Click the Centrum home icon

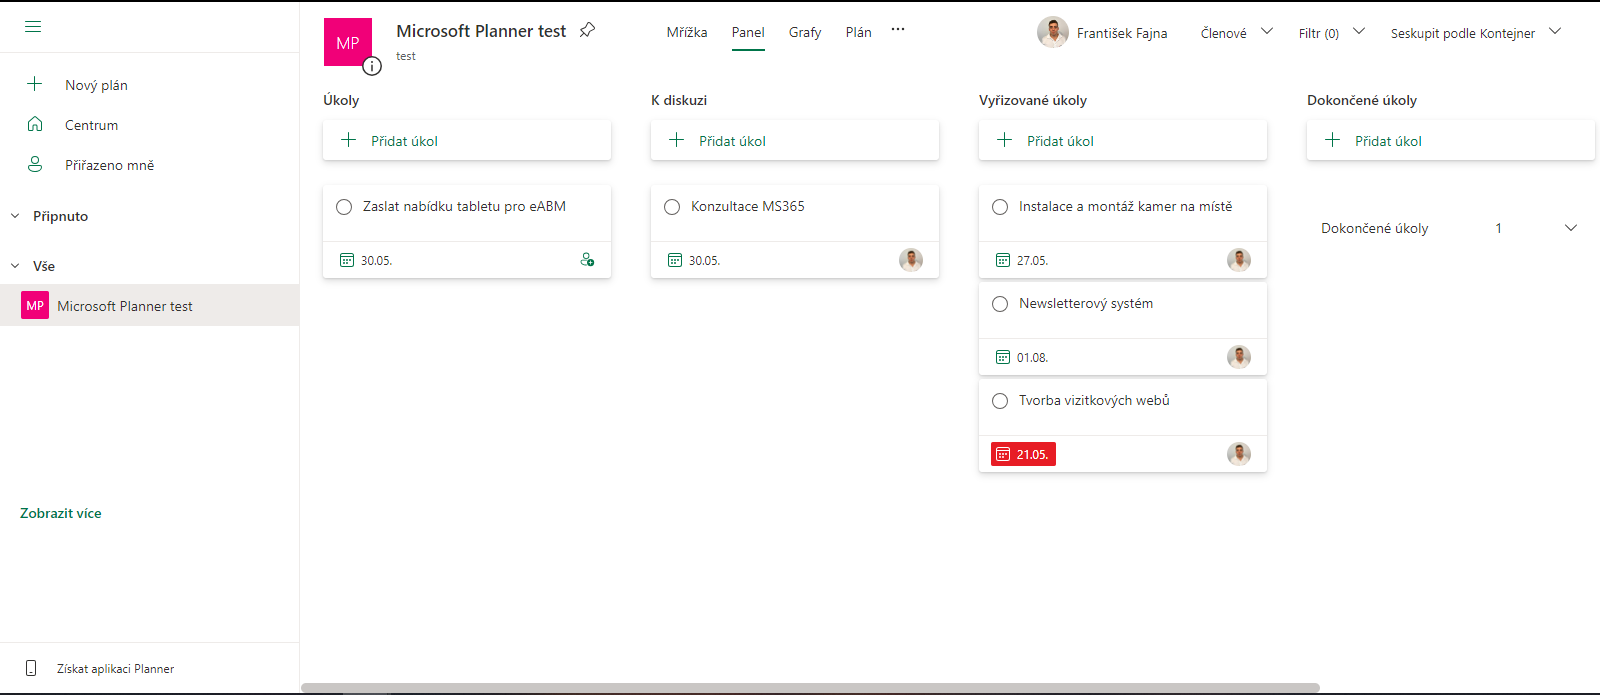[35, 124]
